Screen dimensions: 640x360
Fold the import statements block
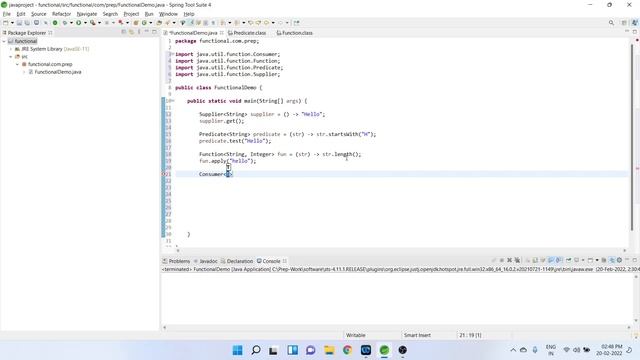[x=172, y=54]
